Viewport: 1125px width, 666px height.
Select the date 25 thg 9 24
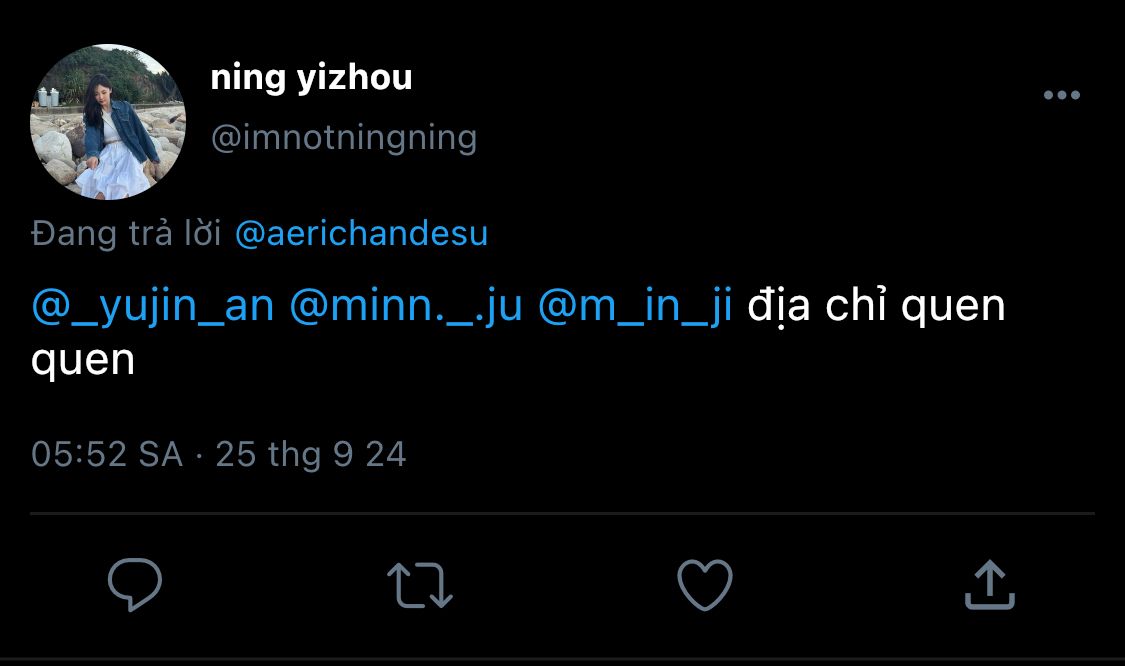(311, 455)
